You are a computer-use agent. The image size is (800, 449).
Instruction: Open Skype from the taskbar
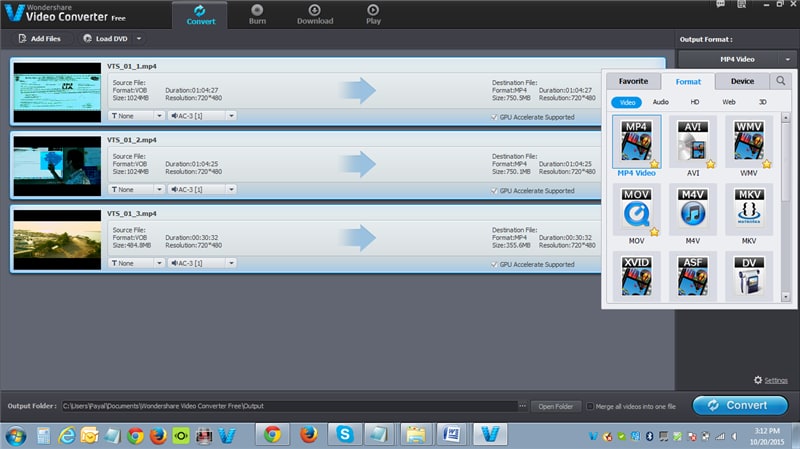pos(345,435)
